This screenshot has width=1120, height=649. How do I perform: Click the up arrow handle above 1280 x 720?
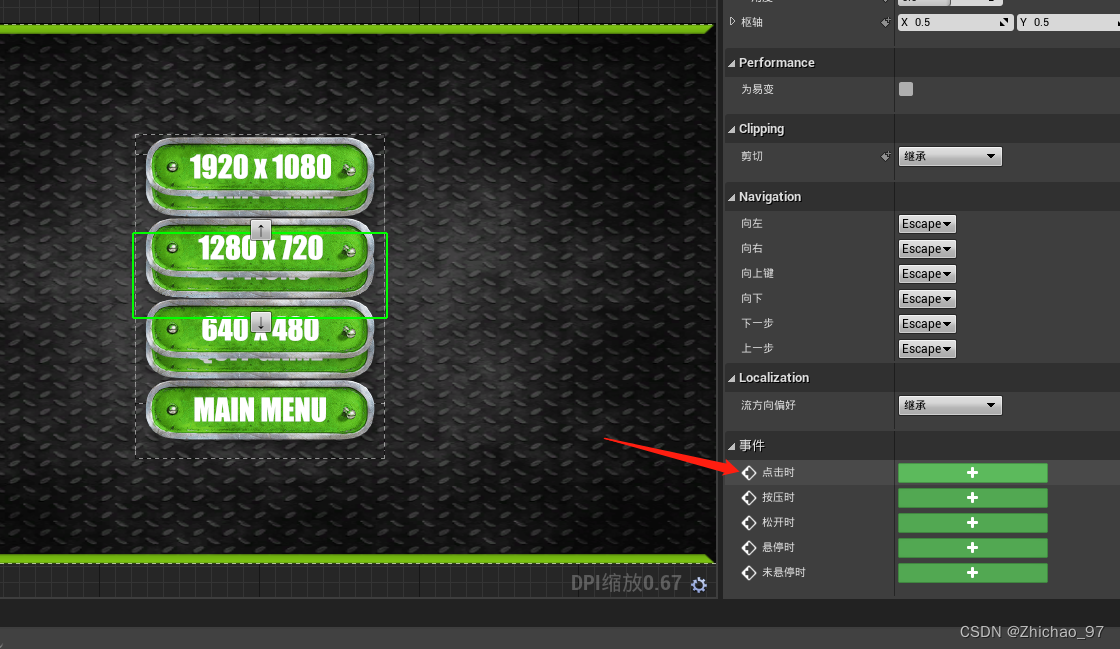[x=261, y=230]
